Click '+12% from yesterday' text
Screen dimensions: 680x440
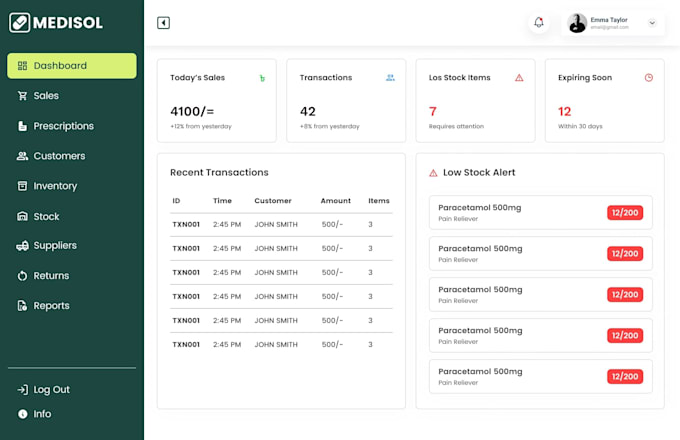(x=201, y=127)
